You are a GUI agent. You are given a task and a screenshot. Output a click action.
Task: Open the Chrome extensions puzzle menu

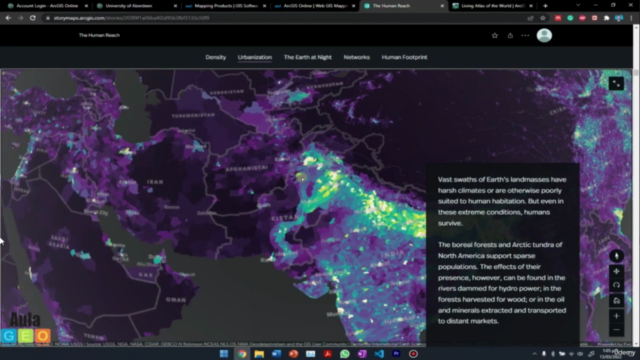(607, 18)
